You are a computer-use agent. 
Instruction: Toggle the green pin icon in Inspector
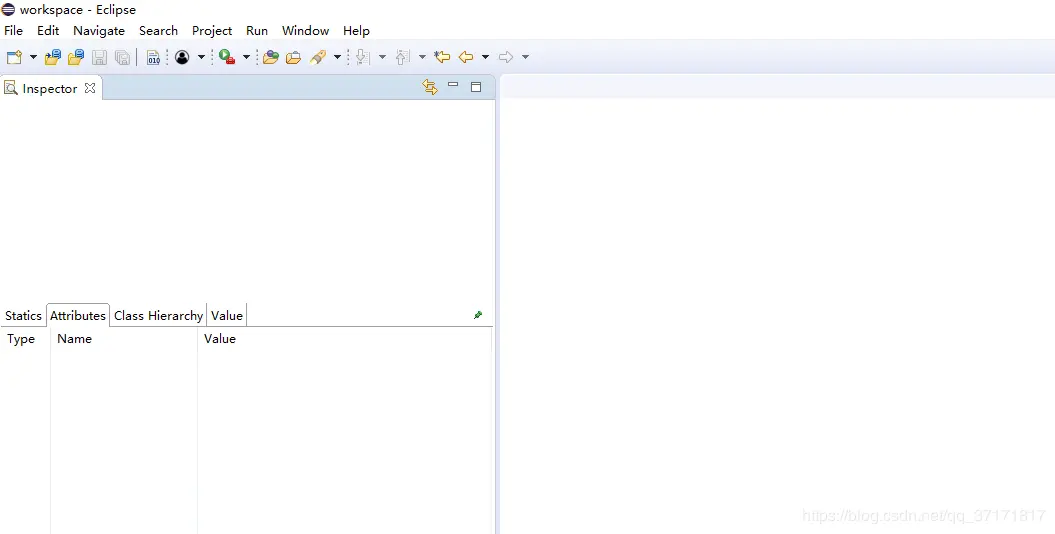coord(478,315)
